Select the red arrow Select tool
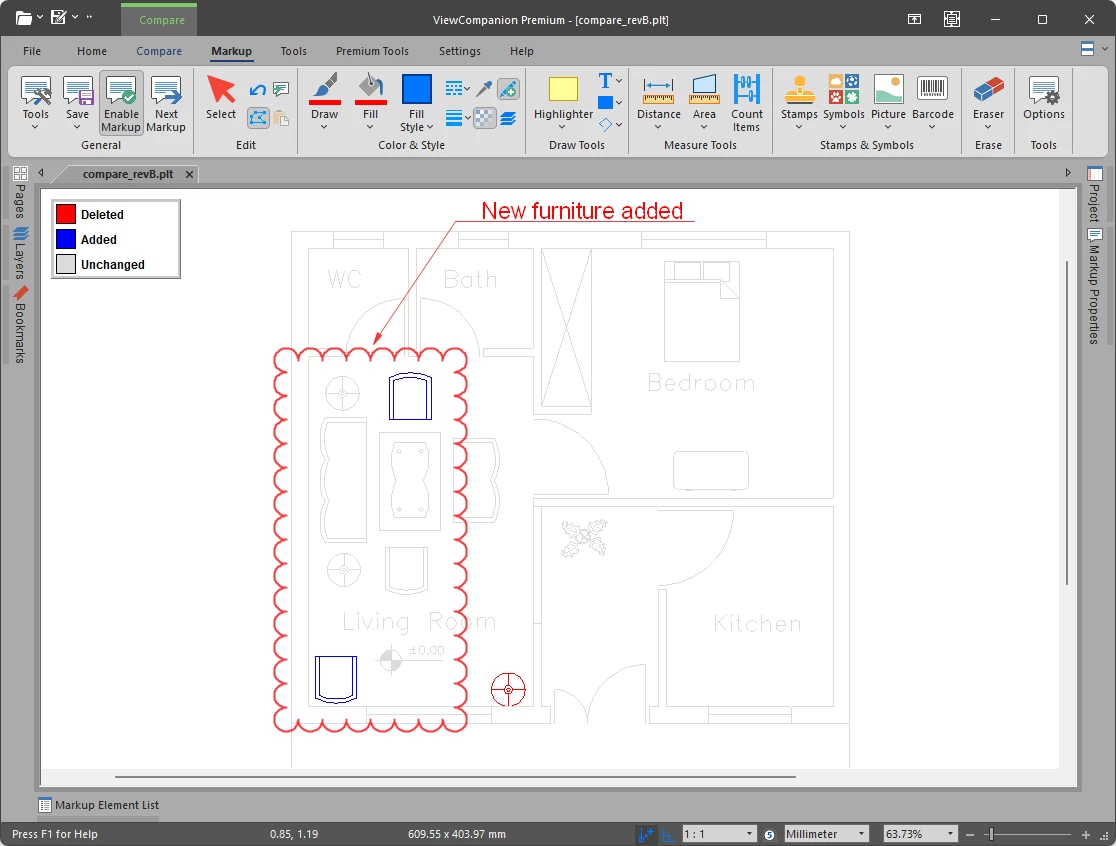The width and height of the screenshot is (1116, 846). [x=221, y=97]
